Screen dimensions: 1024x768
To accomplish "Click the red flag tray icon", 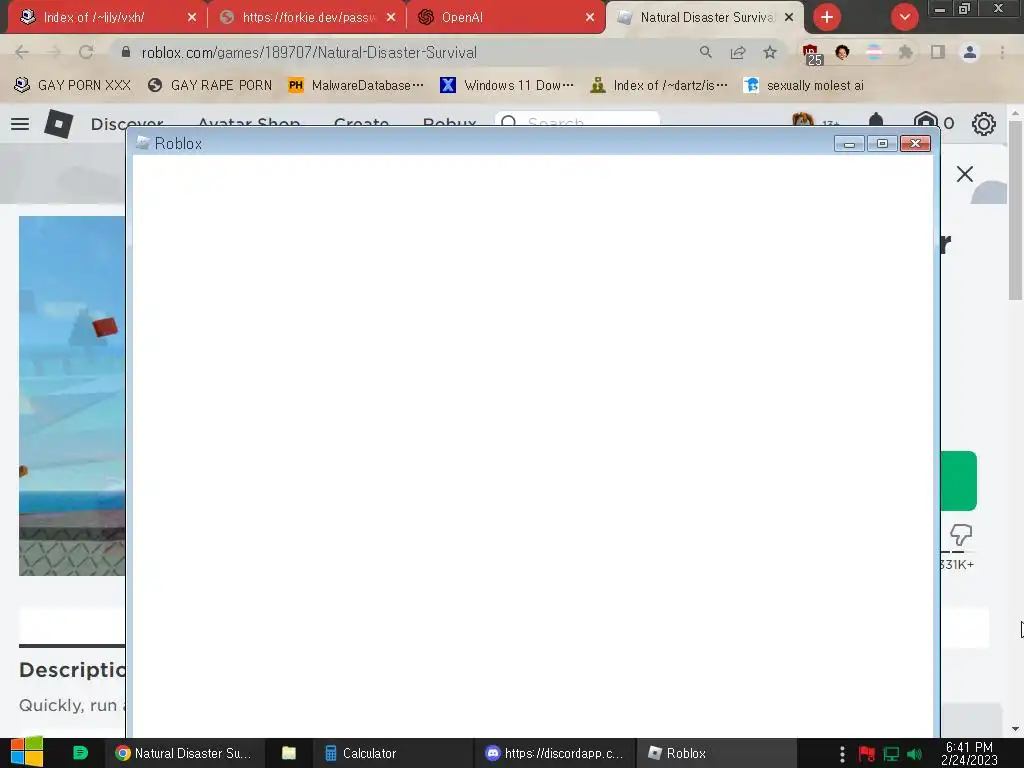I will pos(867,754).
